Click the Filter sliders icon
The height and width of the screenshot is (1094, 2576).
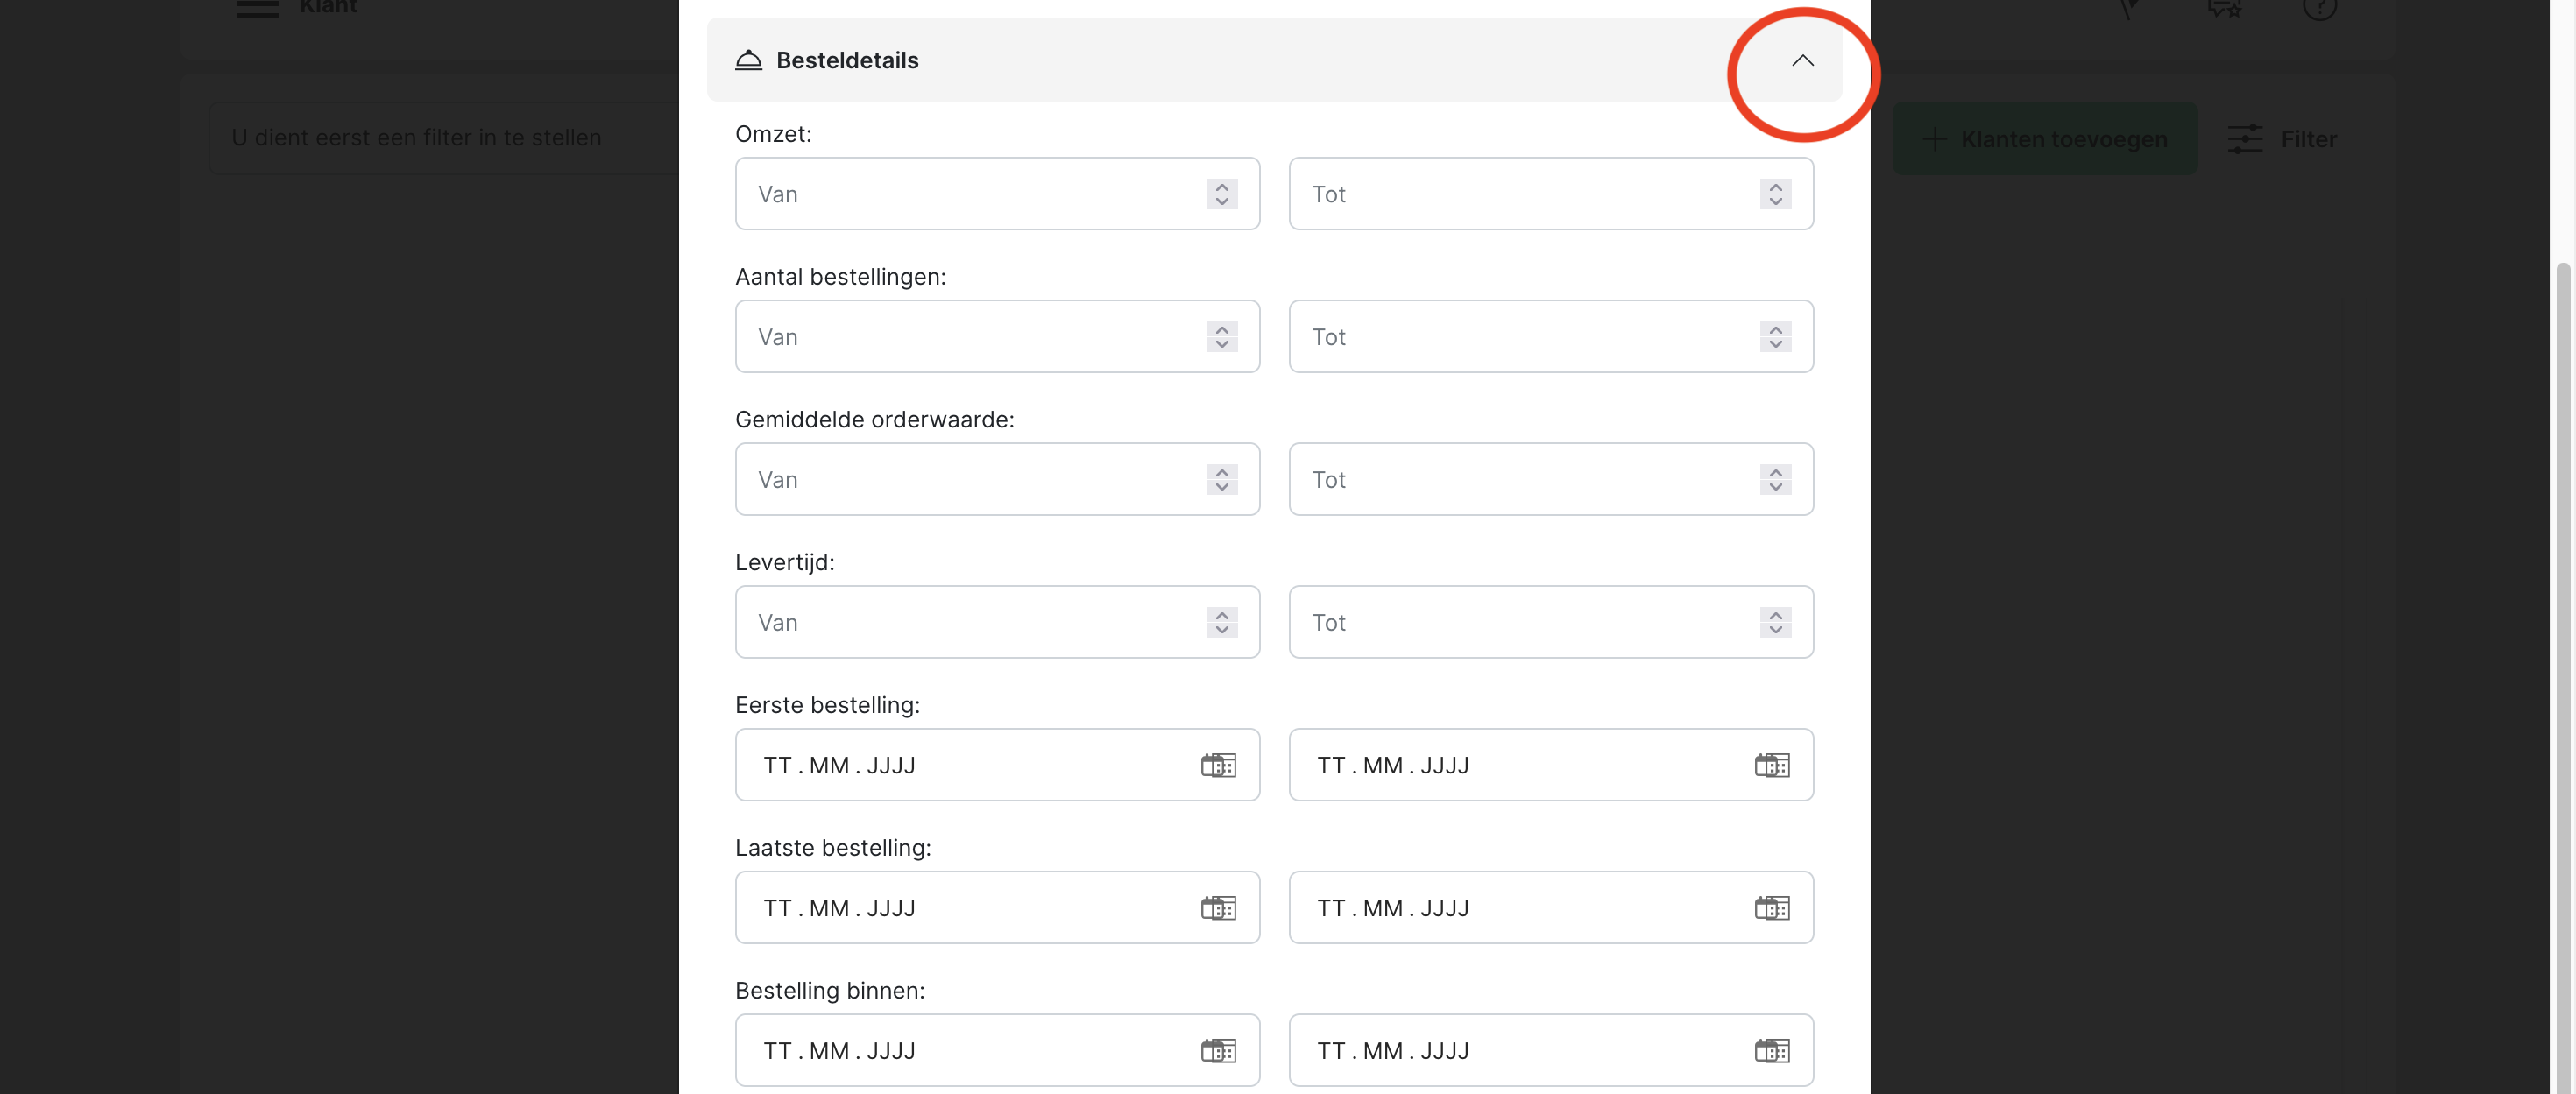(x=2244, y=139)
